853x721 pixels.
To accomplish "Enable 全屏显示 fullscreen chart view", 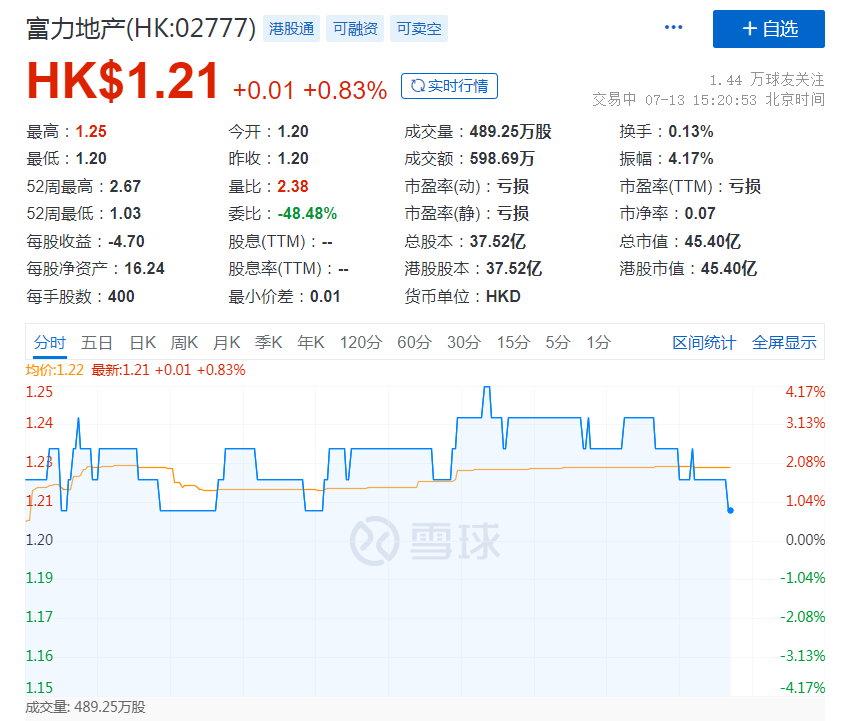I will tap(784, 342).
